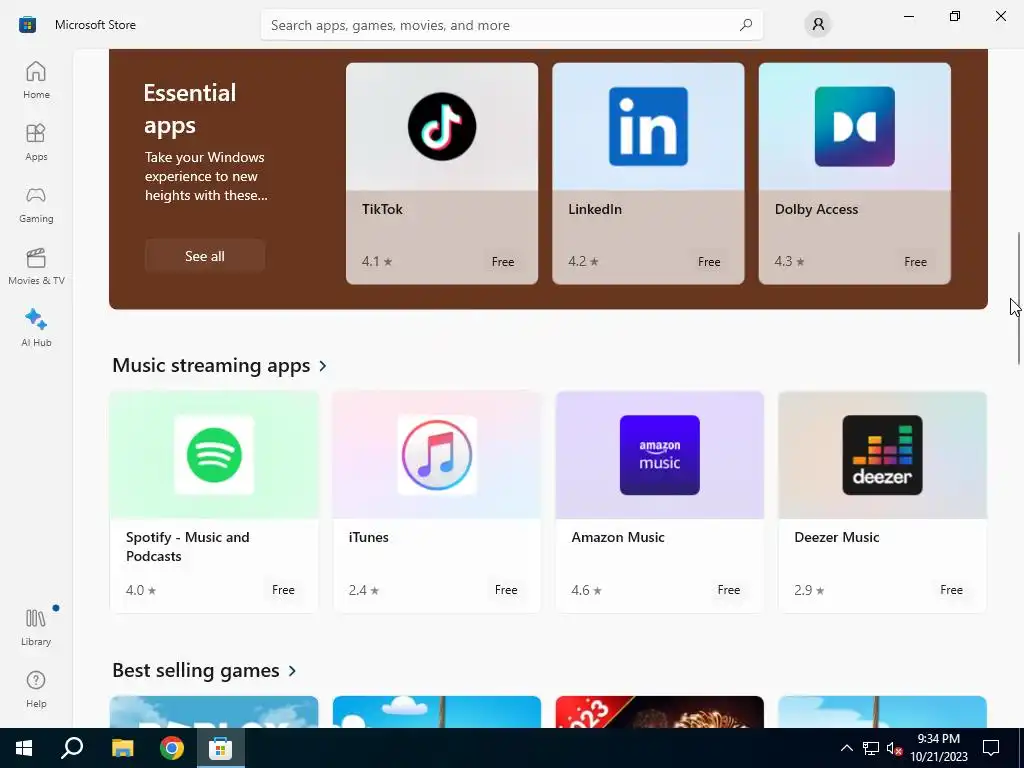Viewport: 1024px width, 768px height.
Task: Click Amazon Music's 4.6 star rating
Action: pyautogui.click(x=586, y=590)
